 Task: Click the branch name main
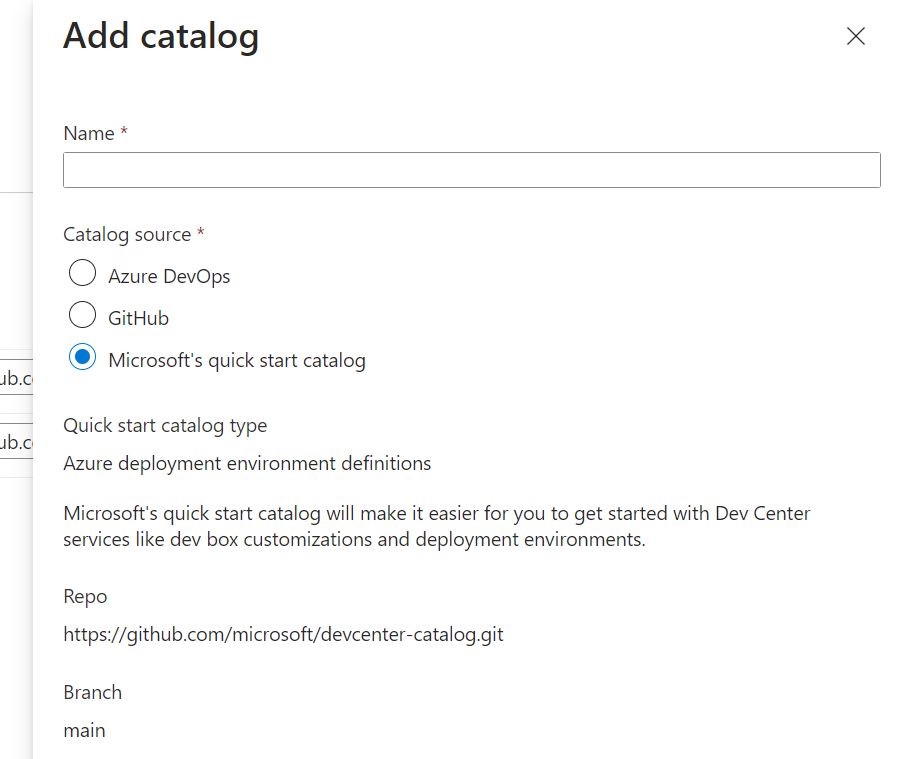84,730
